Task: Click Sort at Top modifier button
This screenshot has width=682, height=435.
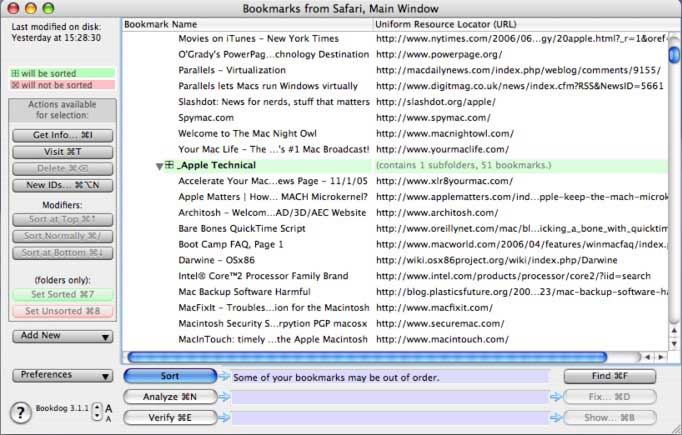Action: (x=63, y=219)
